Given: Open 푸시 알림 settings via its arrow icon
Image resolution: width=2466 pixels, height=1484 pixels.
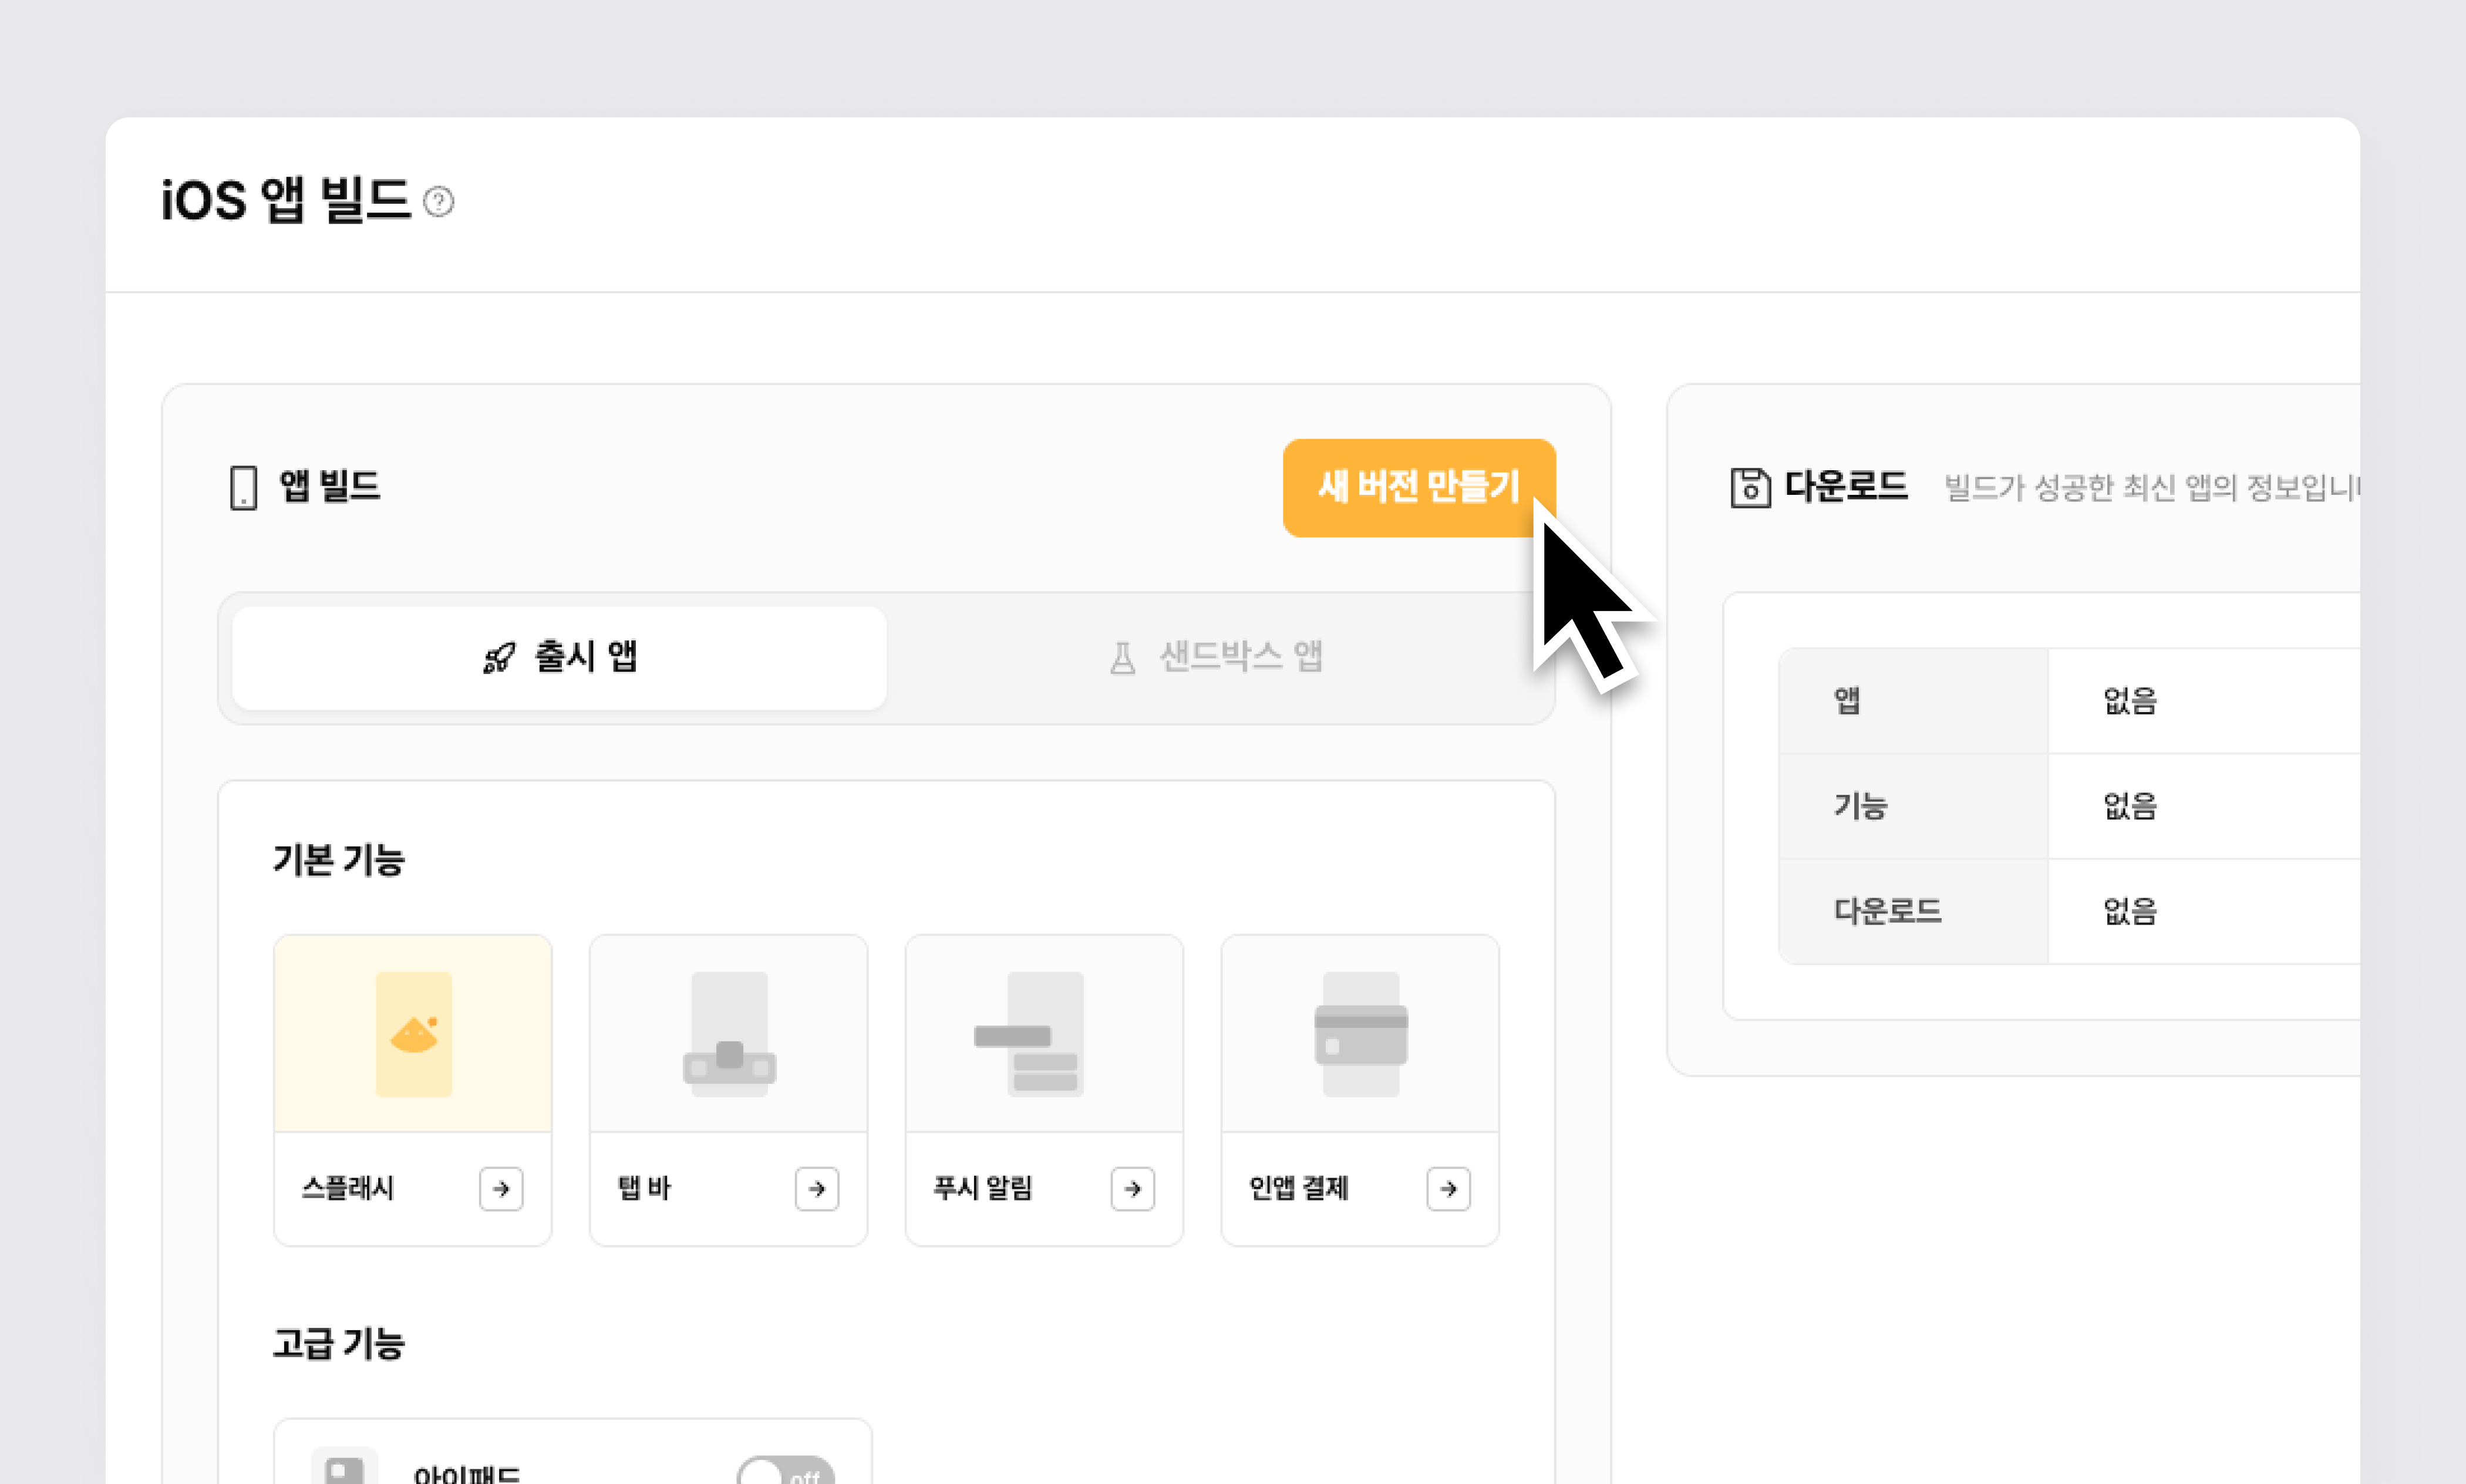Looking at the screenshot, I should tap(1132, 1188).
